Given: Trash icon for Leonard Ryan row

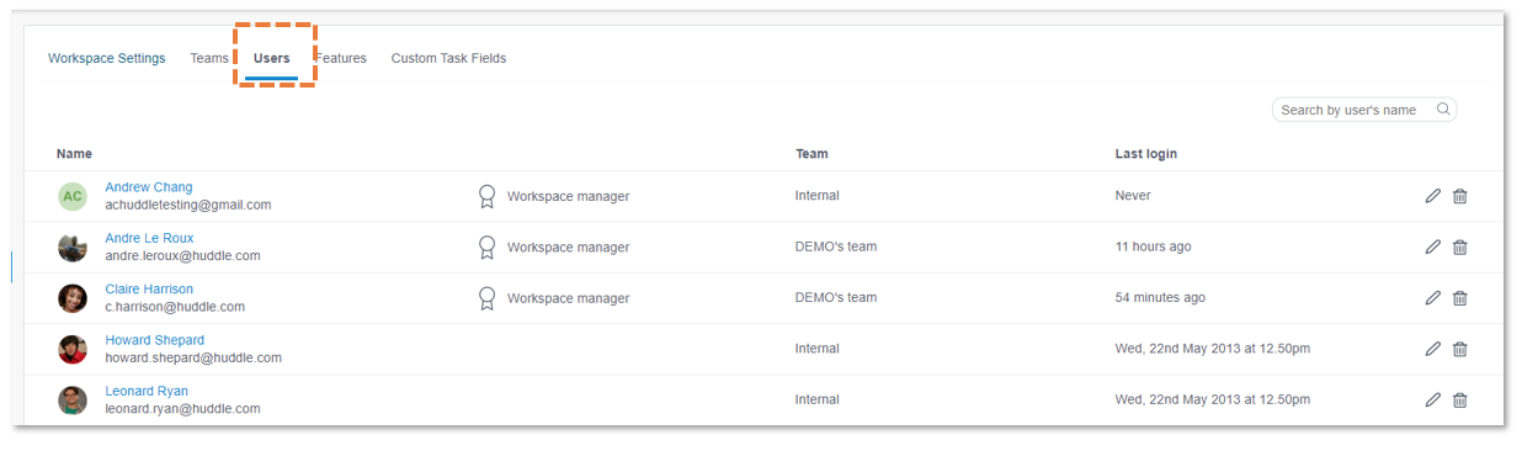Looking at the screenshot, I should (1460, 400).
